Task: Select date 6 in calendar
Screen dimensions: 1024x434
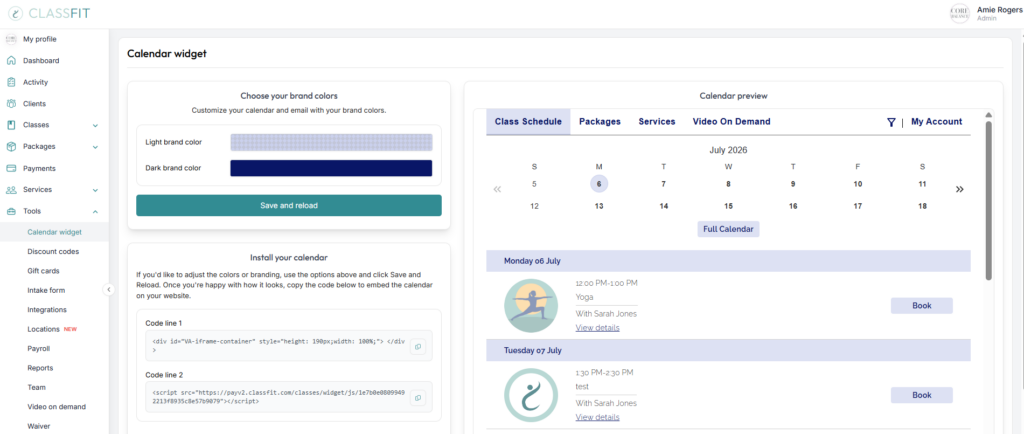Action: pyautogui.click(x=599, y=184)
